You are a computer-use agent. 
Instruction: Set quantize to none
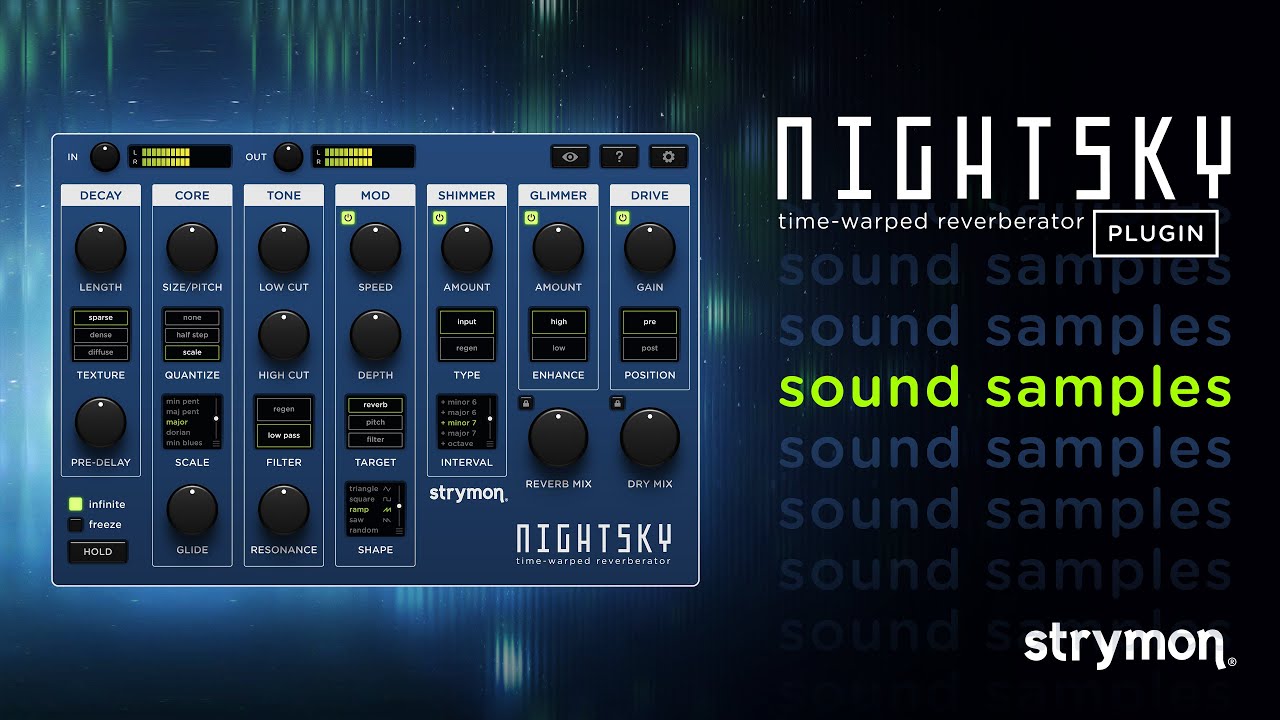coord(192,318)
